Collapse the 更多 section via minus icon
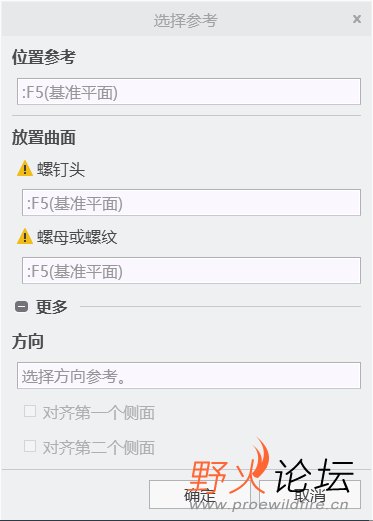 tap(22, 307)
